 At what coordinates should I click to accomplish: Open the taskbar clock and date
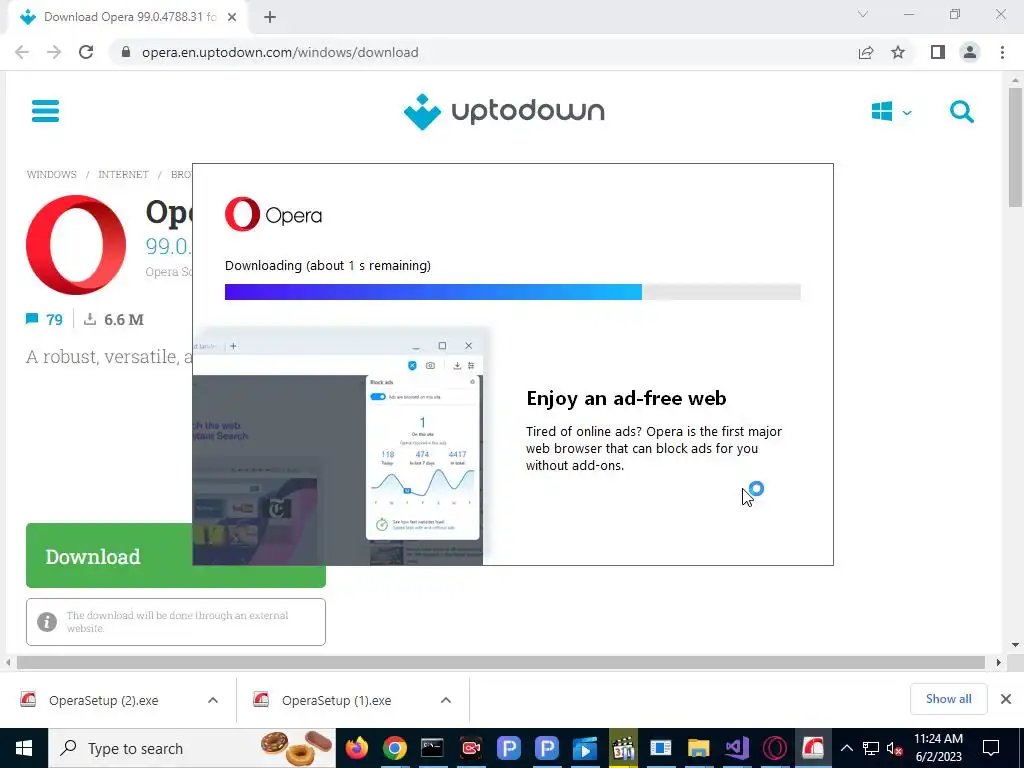(938, 748)
